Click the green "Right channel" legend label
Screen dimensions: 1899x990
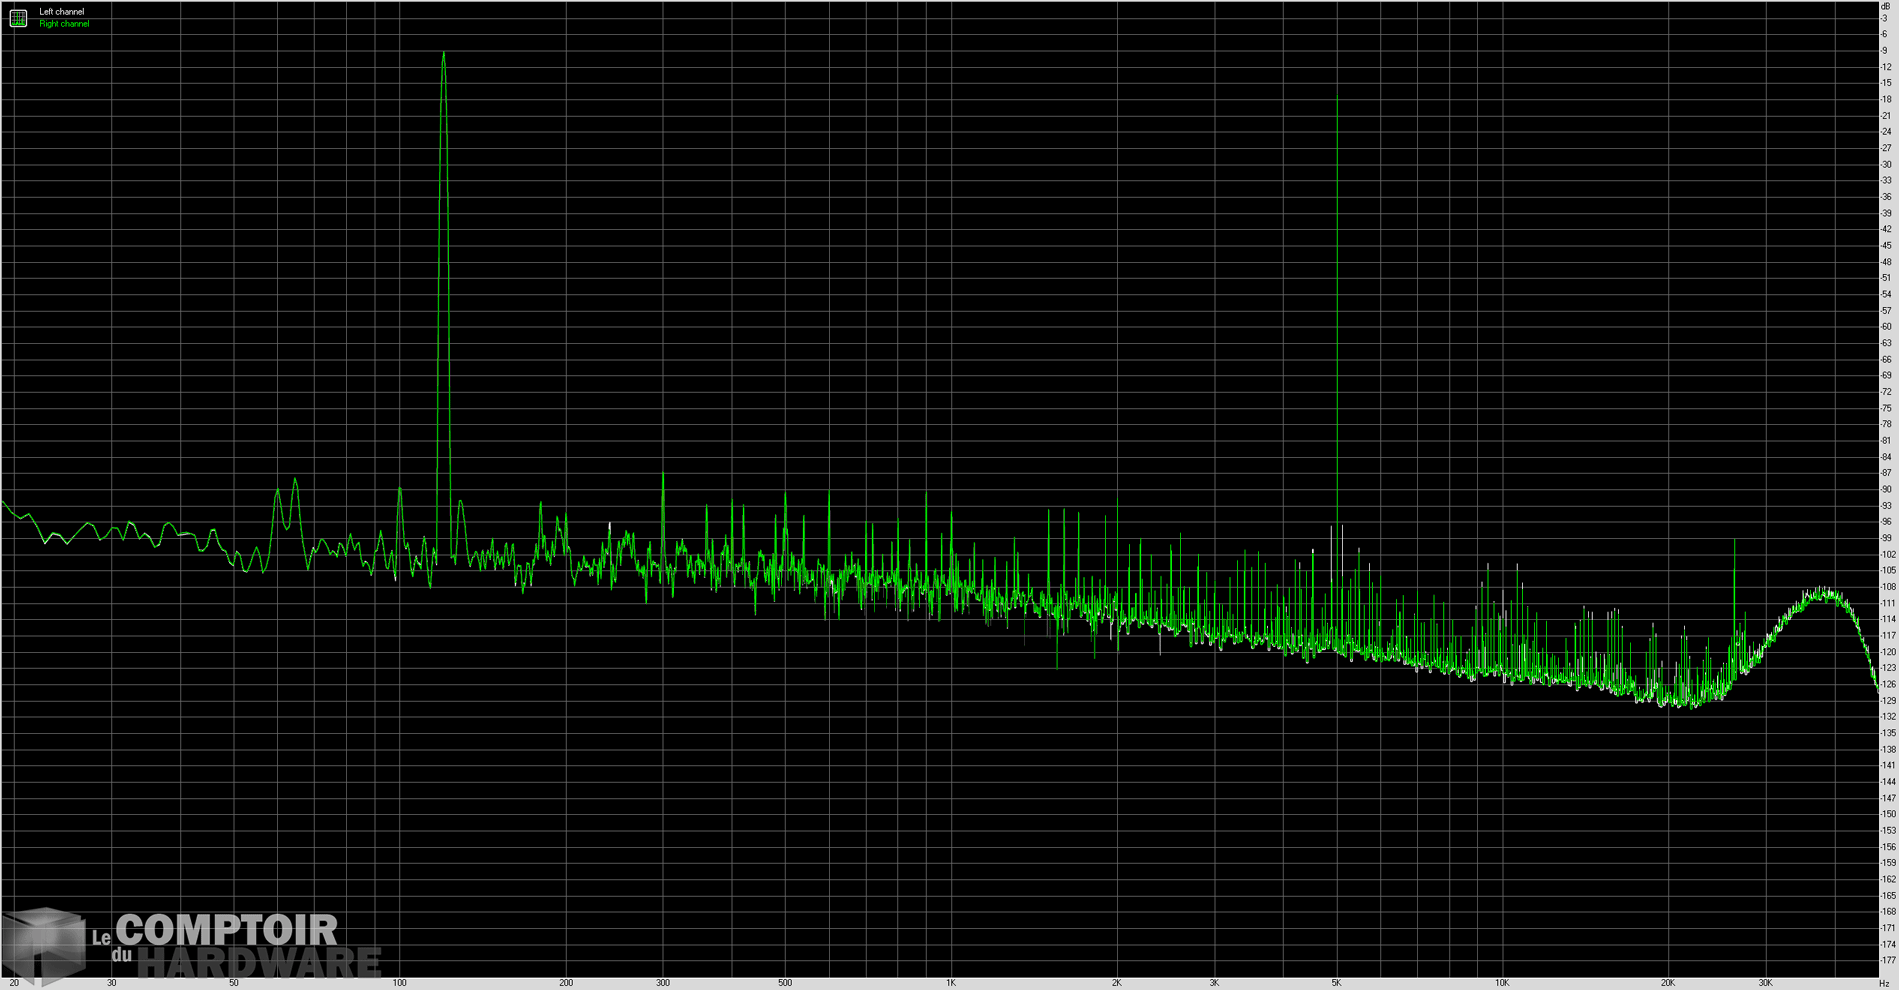click(64, 24)
